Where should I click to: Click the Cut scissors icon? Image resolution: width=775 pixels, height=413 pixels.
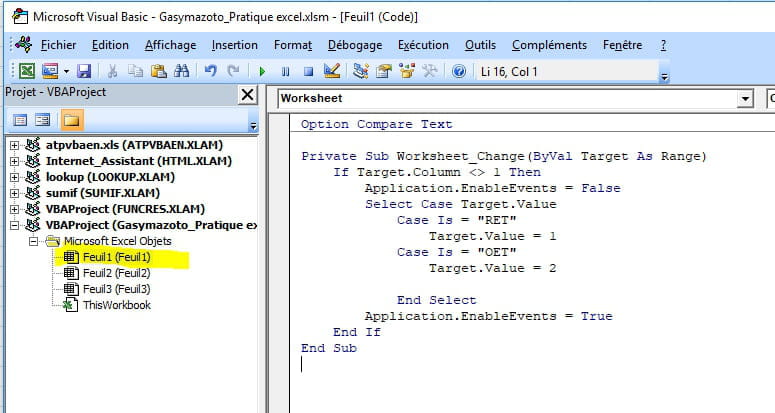(112, 71)
